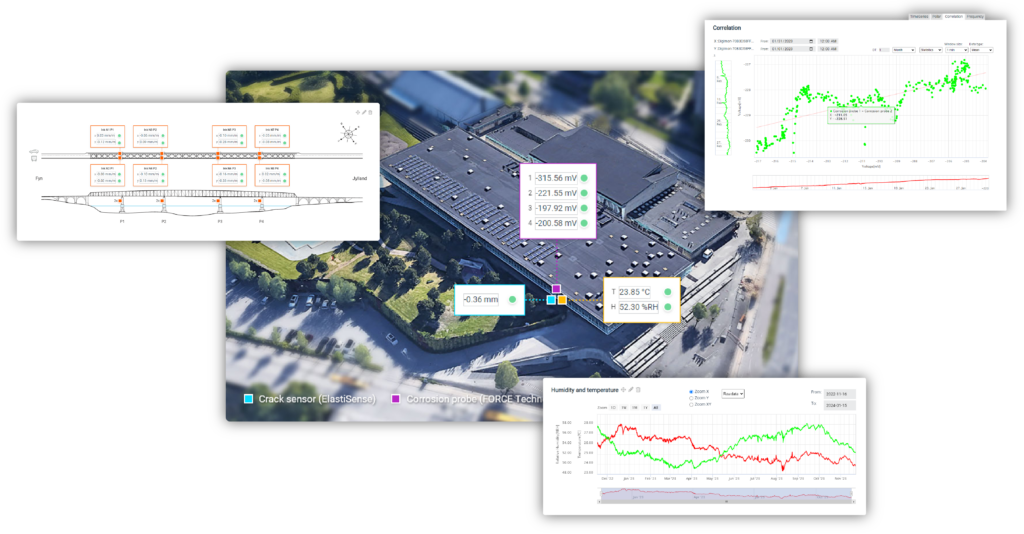This screenshot has height=534, width=1024.
Task: Click the move icon beside Humidity and temperature
Action: 622,389
